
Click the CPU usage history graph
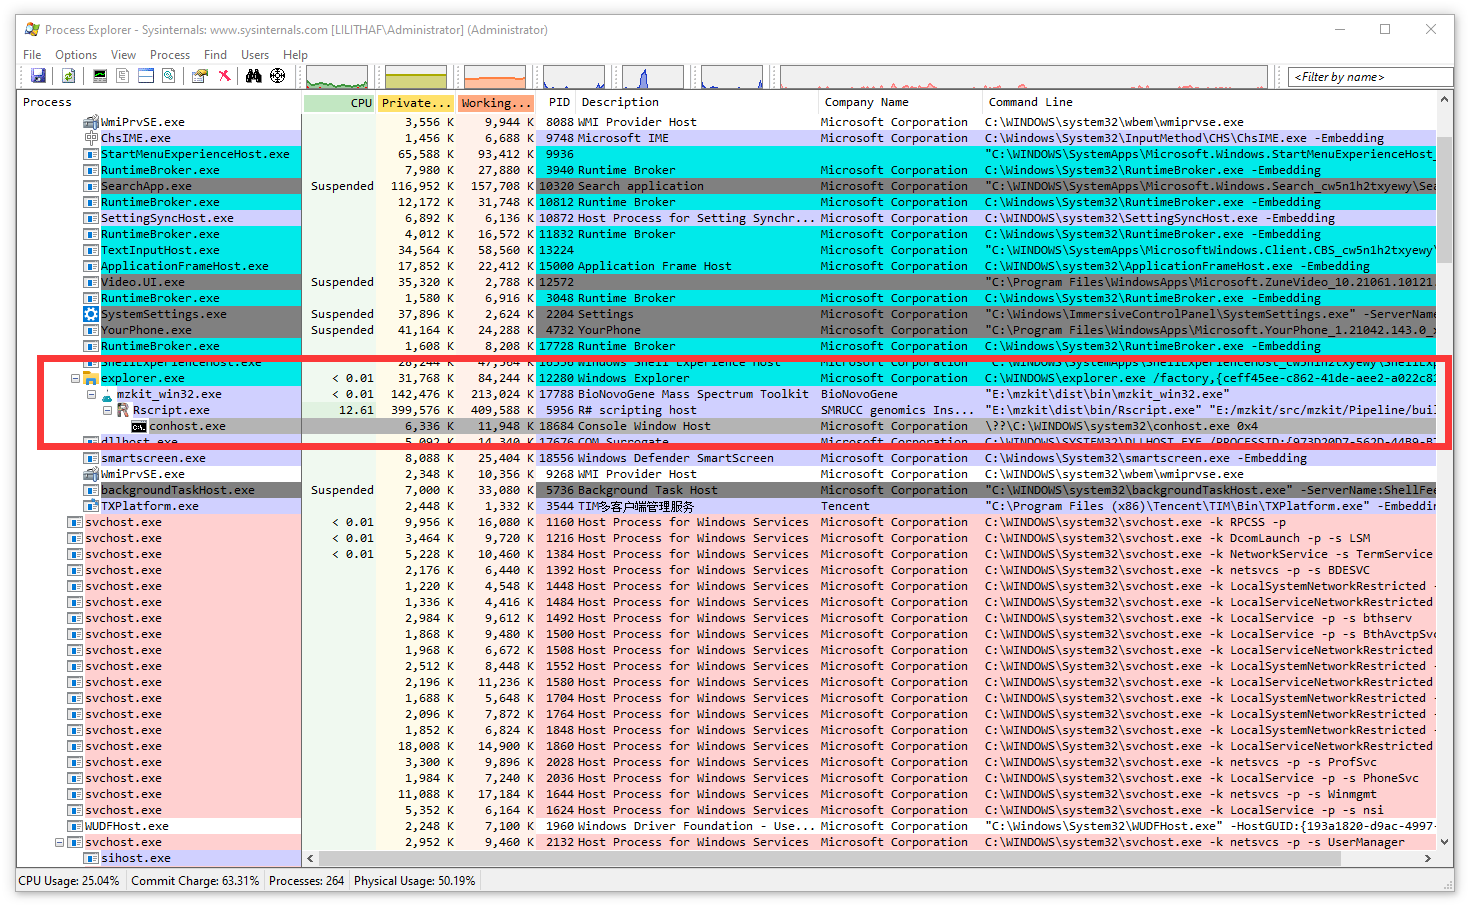click(337, 77)
